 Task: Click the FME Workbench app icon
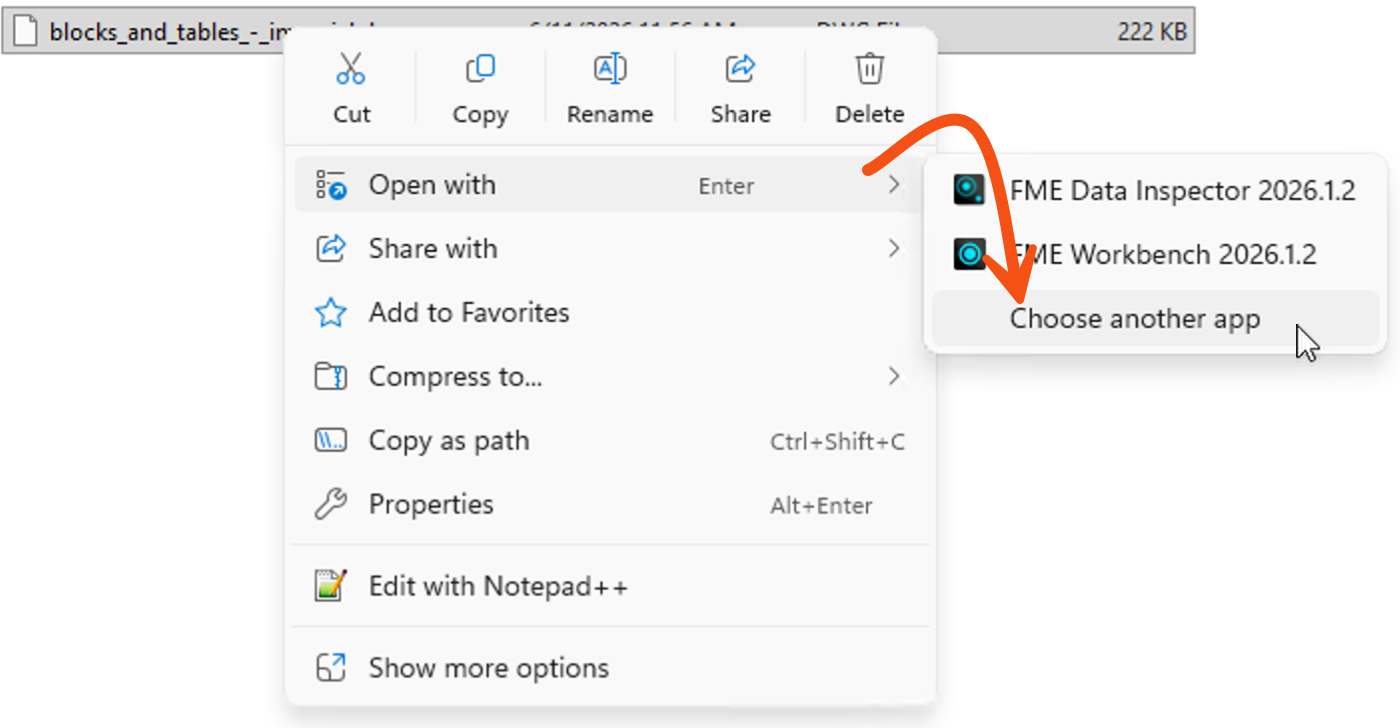969,254
